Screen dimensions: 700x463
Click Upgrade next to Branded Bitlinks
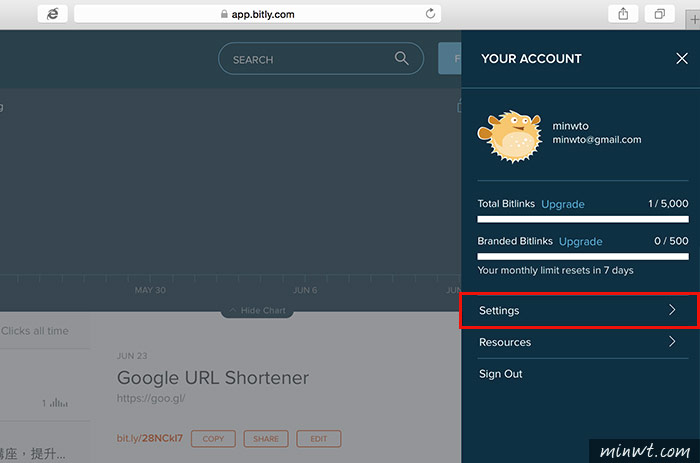[x=580, y=242]
